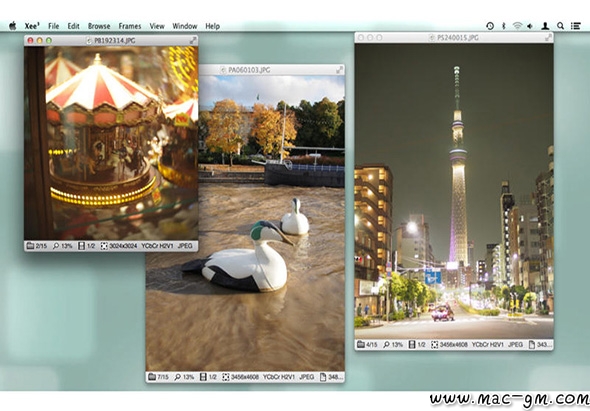Open the Help menu
This screenshot has width=590, height=411.
coord(213,26)
